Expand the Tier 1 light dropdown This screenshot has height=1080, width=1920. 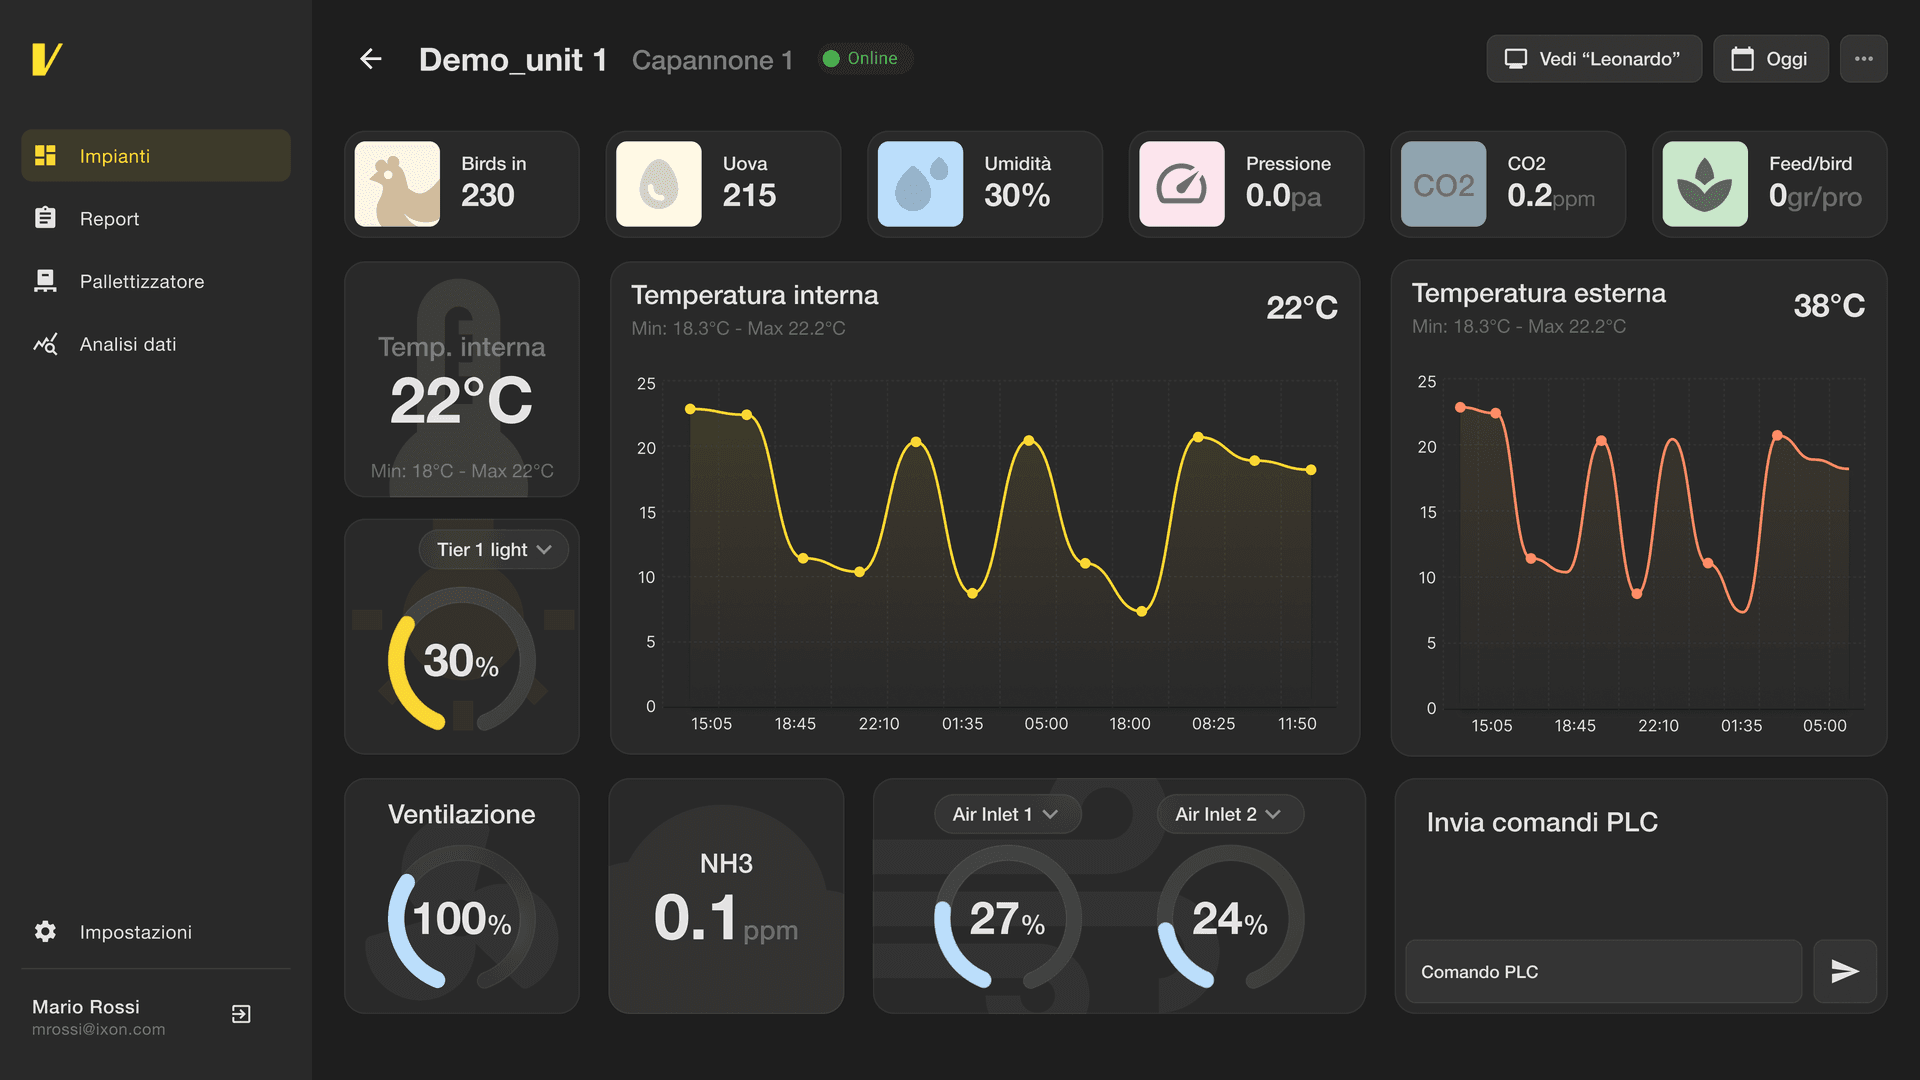(x=494, y=550)
